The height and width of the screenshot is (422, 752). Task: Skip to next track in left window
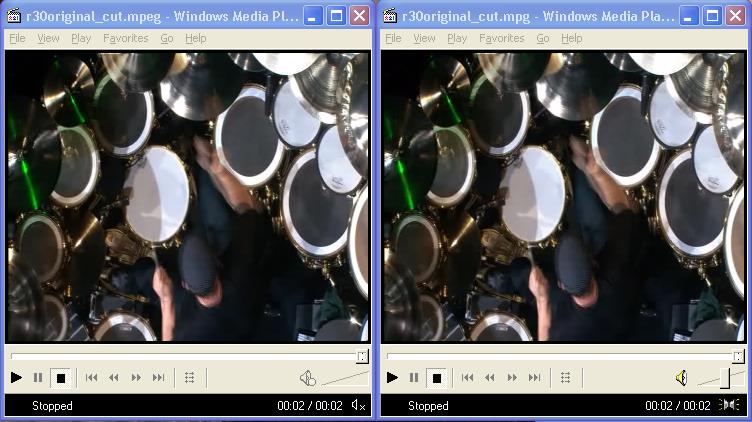(x=158, y=378)
